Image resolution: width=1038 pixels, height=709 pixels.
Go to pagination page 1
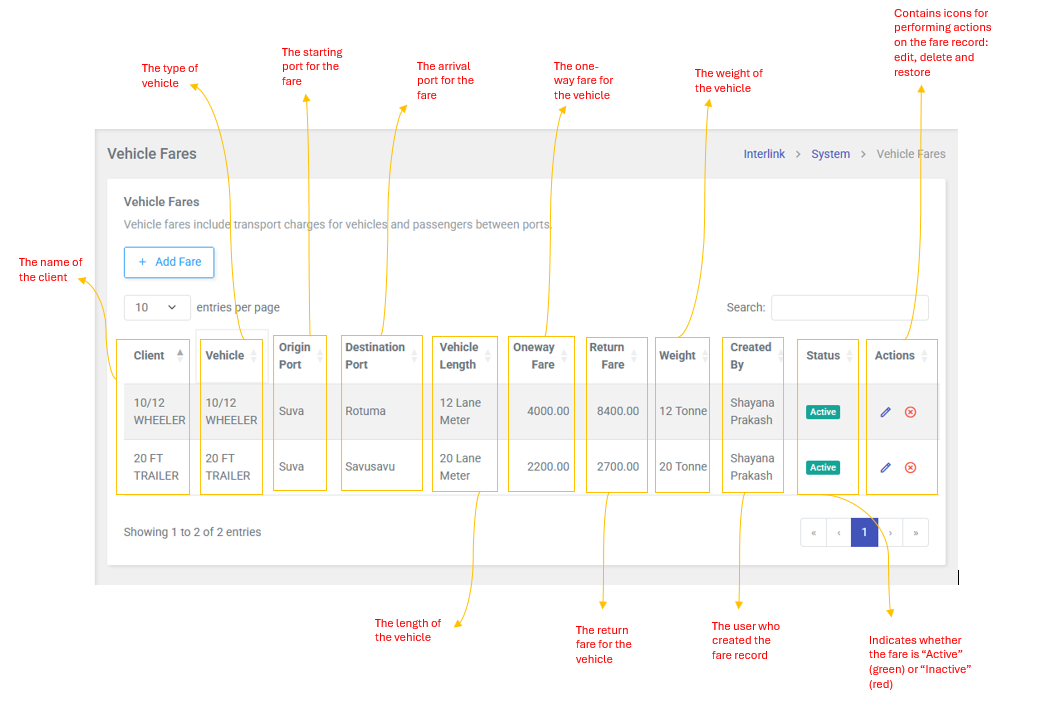865,533
